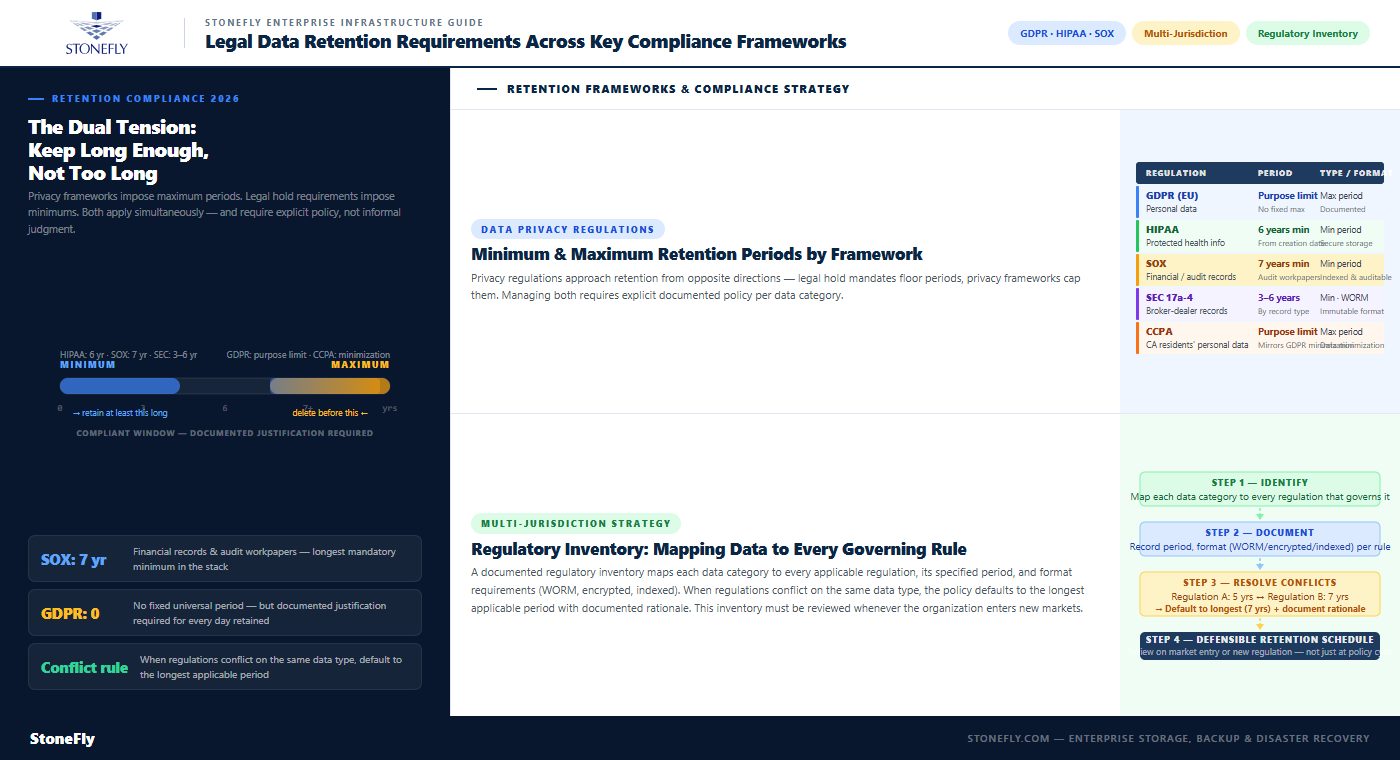Click 'StoneFly Enterprise Infrastructure Guide' subtitle
The height and width of the screenshot is (760, 1400).
344,22
